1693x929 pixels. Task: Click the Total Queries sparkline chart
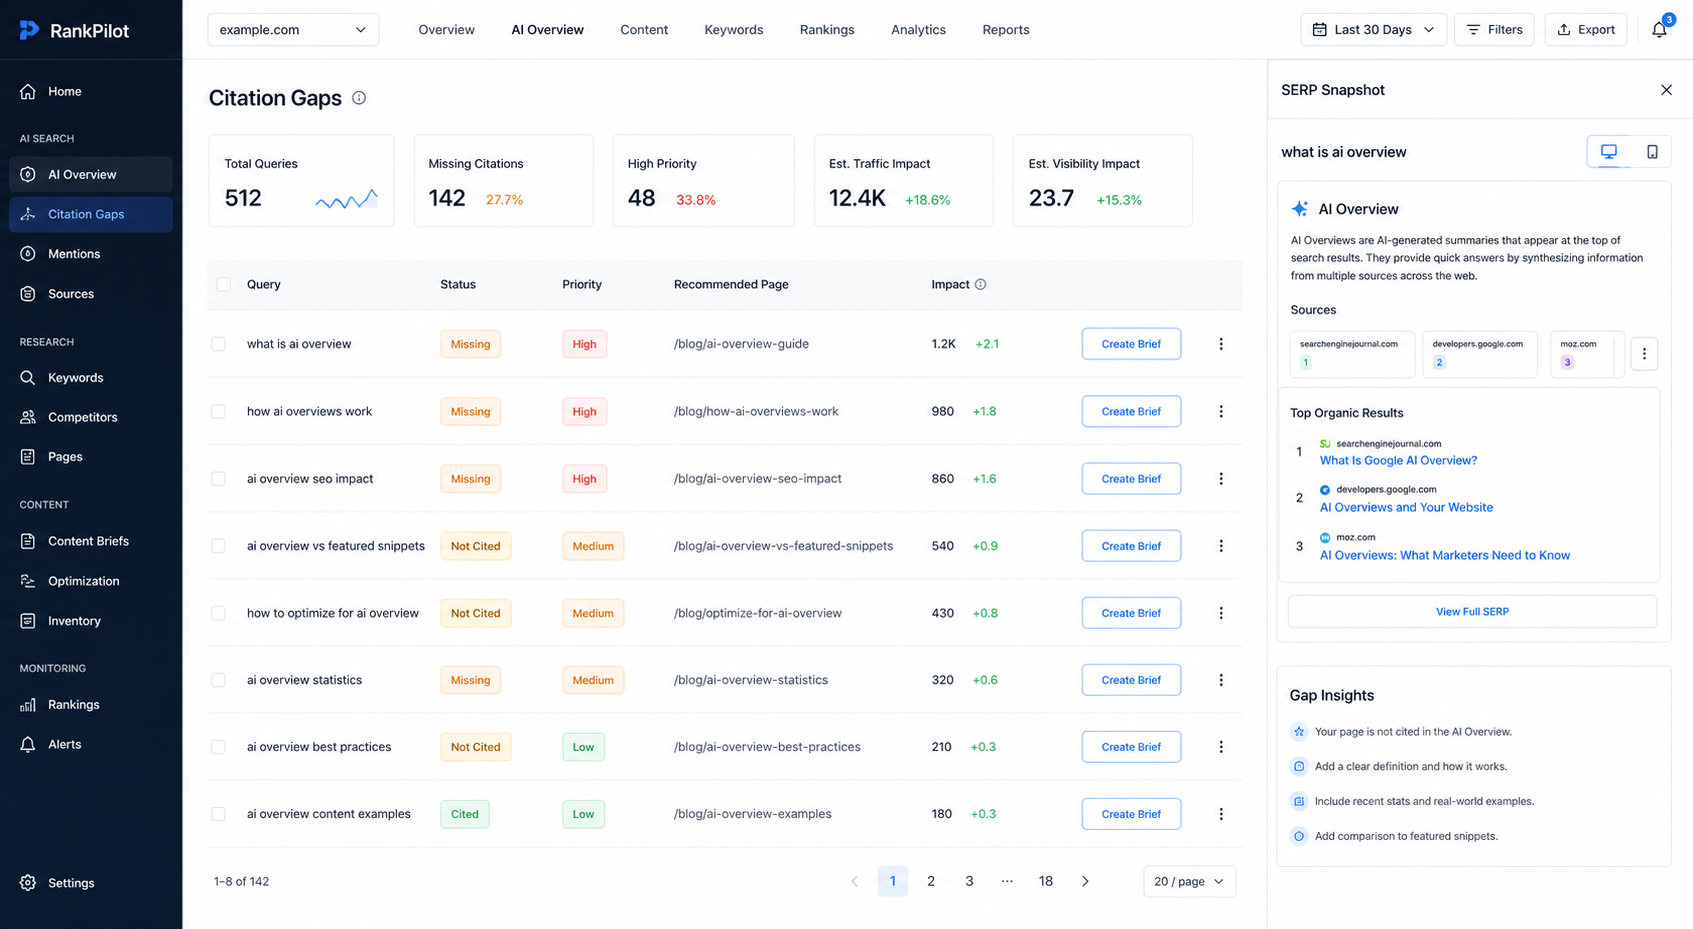point(347,199)
